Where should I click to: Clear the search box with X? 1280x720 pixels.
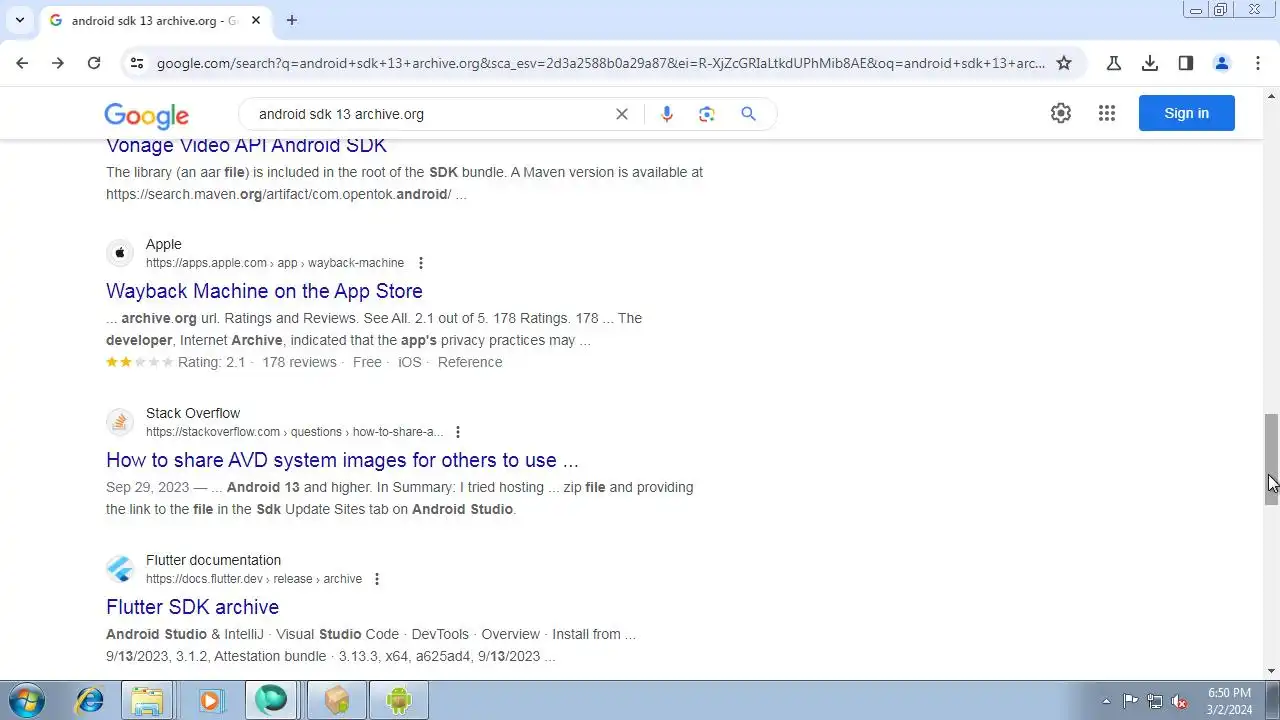point(622,114)
